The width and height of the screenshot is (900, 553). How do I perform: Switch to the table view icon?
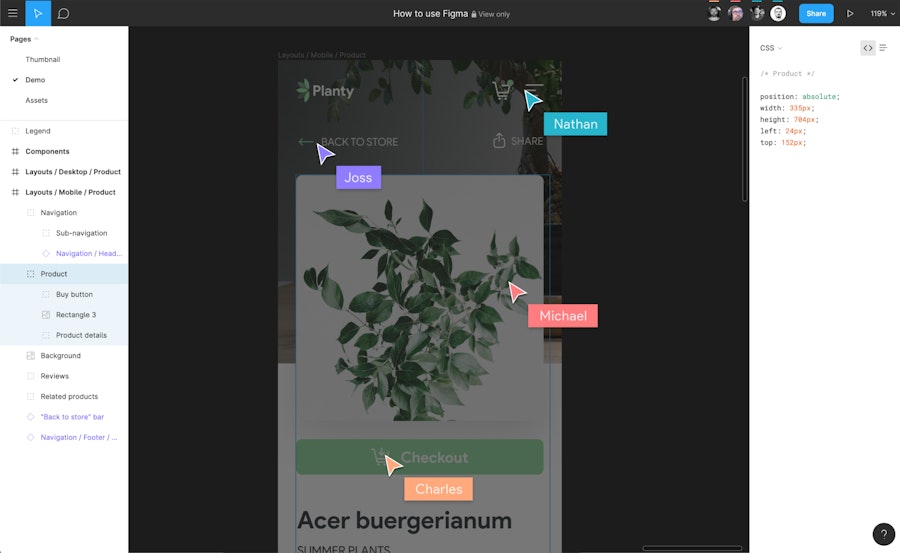(x=883, y=48)
